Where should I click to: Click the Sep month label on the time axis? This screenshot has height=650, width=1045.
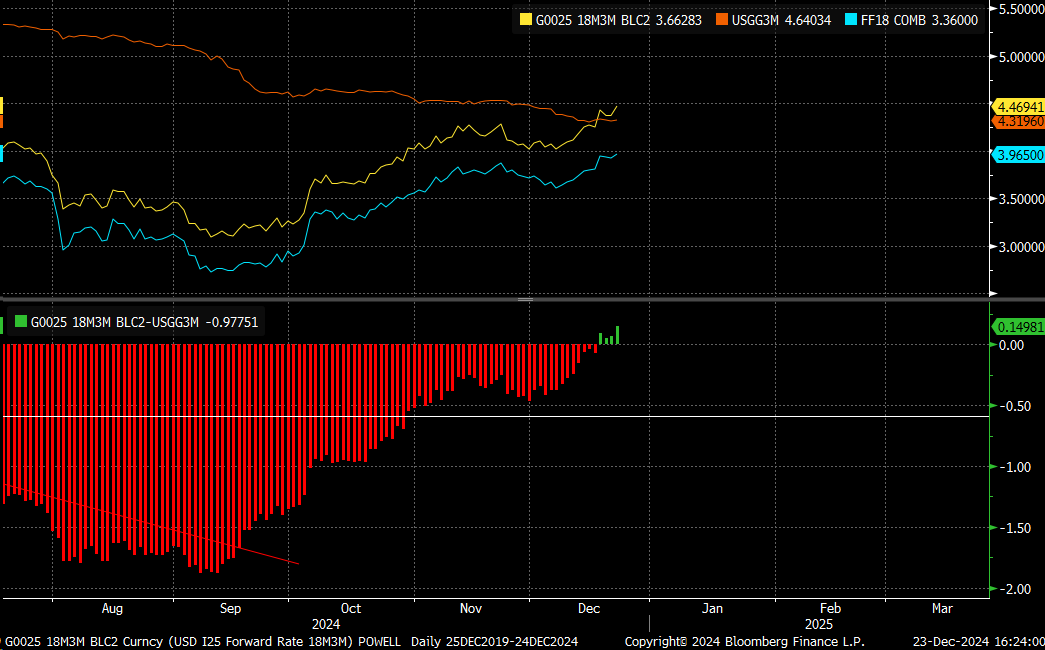point(231,609)
